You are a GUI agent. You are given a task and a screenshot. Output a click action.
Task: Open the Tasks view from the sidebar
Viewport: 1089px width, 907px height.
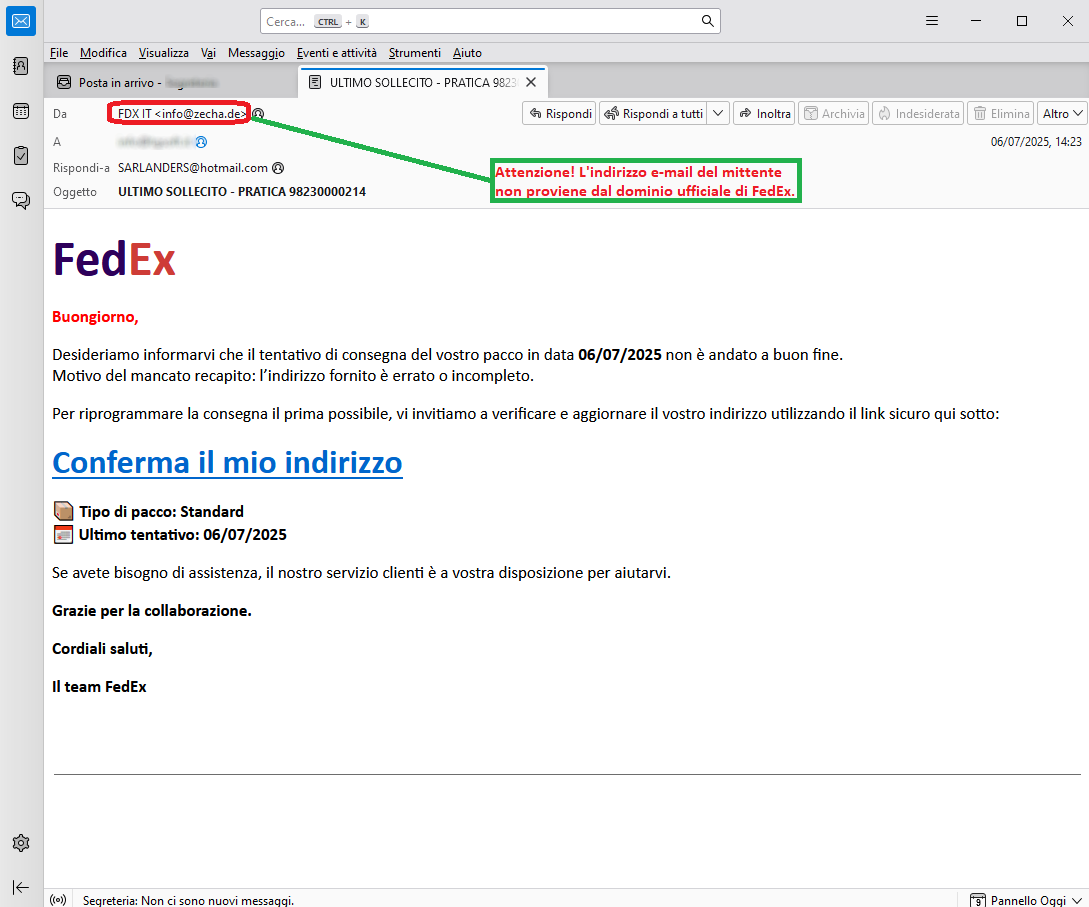coord(21,156)
